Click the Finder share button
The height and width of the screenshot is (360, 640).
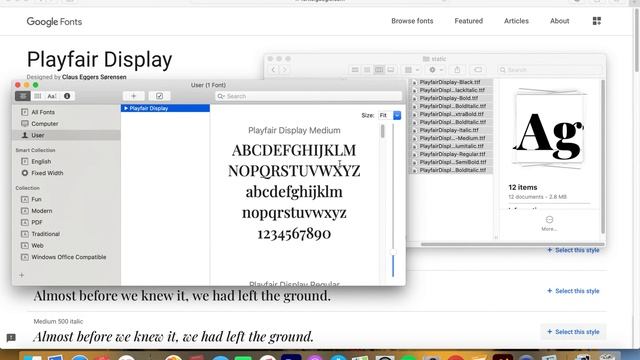457,70
